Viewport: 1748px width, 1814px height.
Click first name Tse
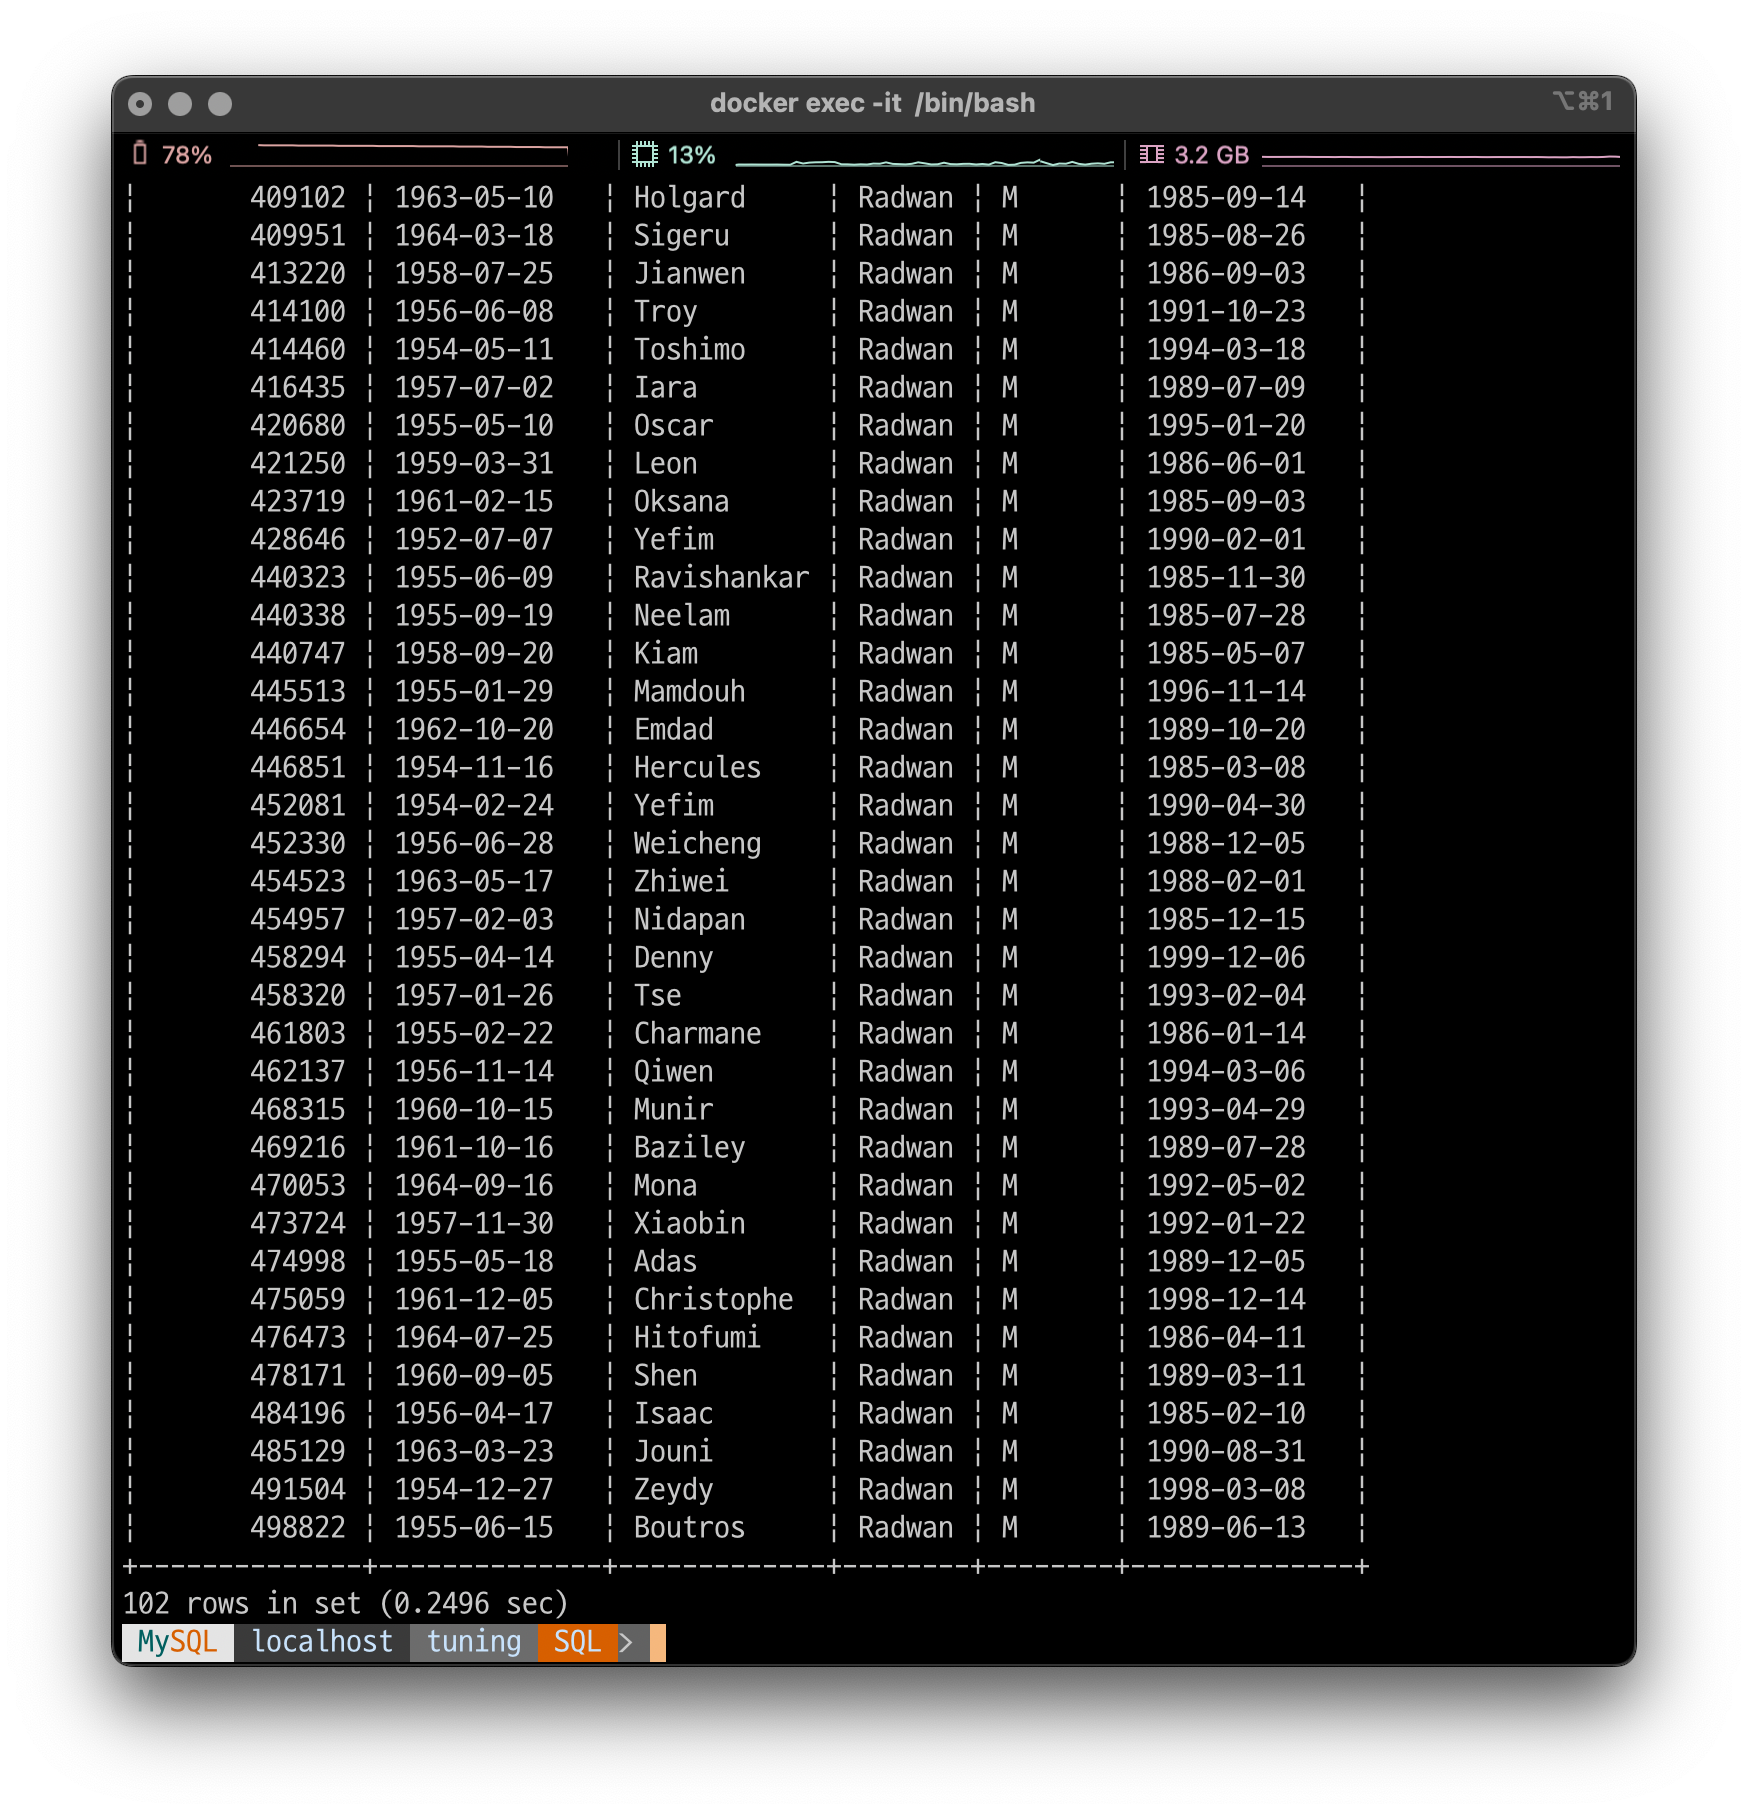coord(657,996)
